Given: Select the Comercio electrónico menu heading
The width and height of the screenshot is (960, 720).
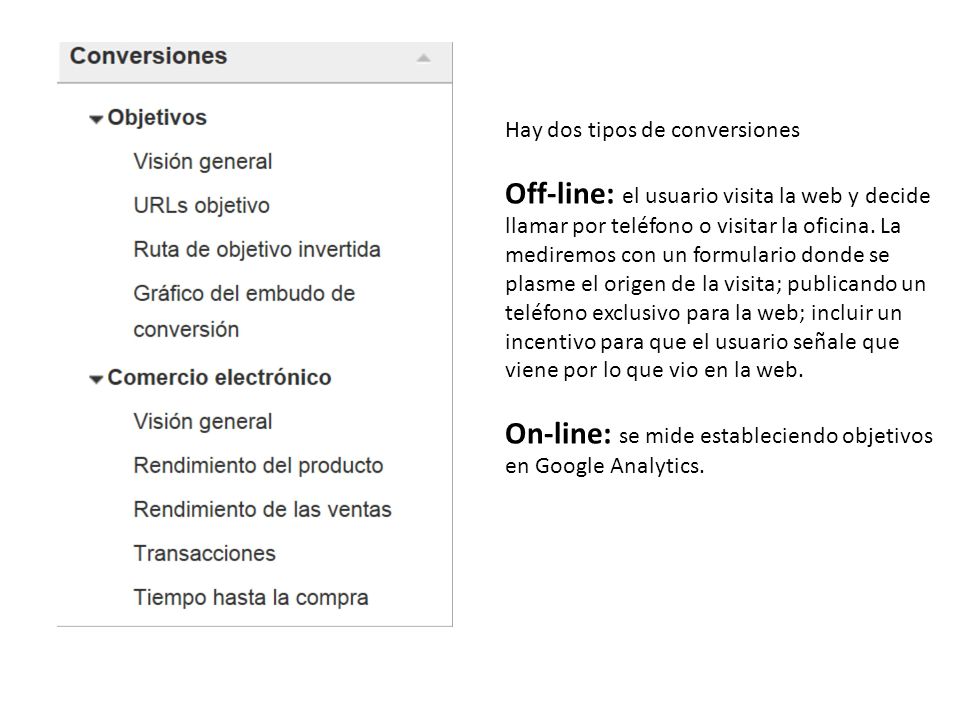Looking at the screenshot, I should click(219, 378).
